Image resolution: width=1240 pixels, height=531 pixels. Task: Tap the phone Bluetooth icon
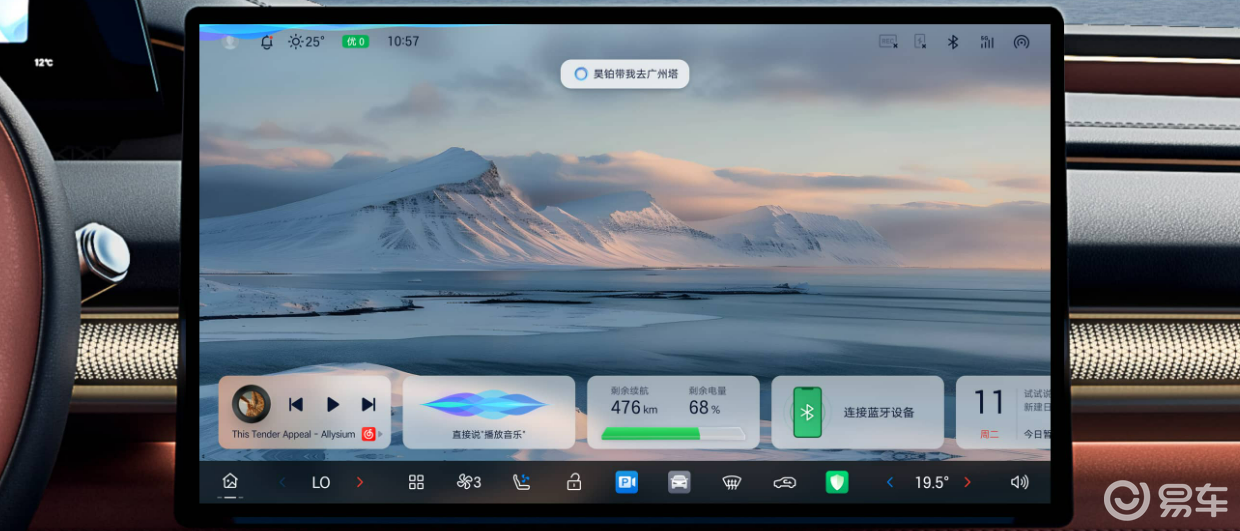point(807,412)
